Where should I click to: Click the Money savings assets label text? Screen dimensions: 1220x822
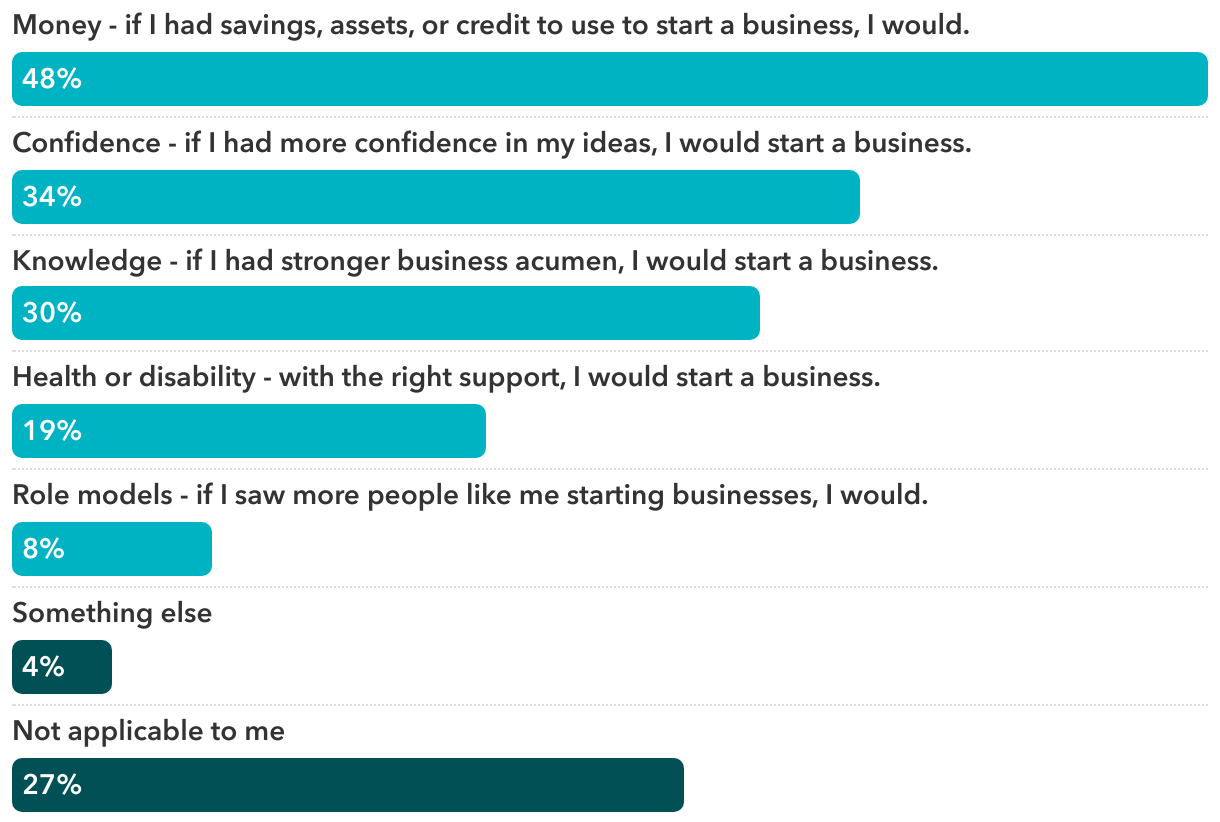click(x=491, y=26)
